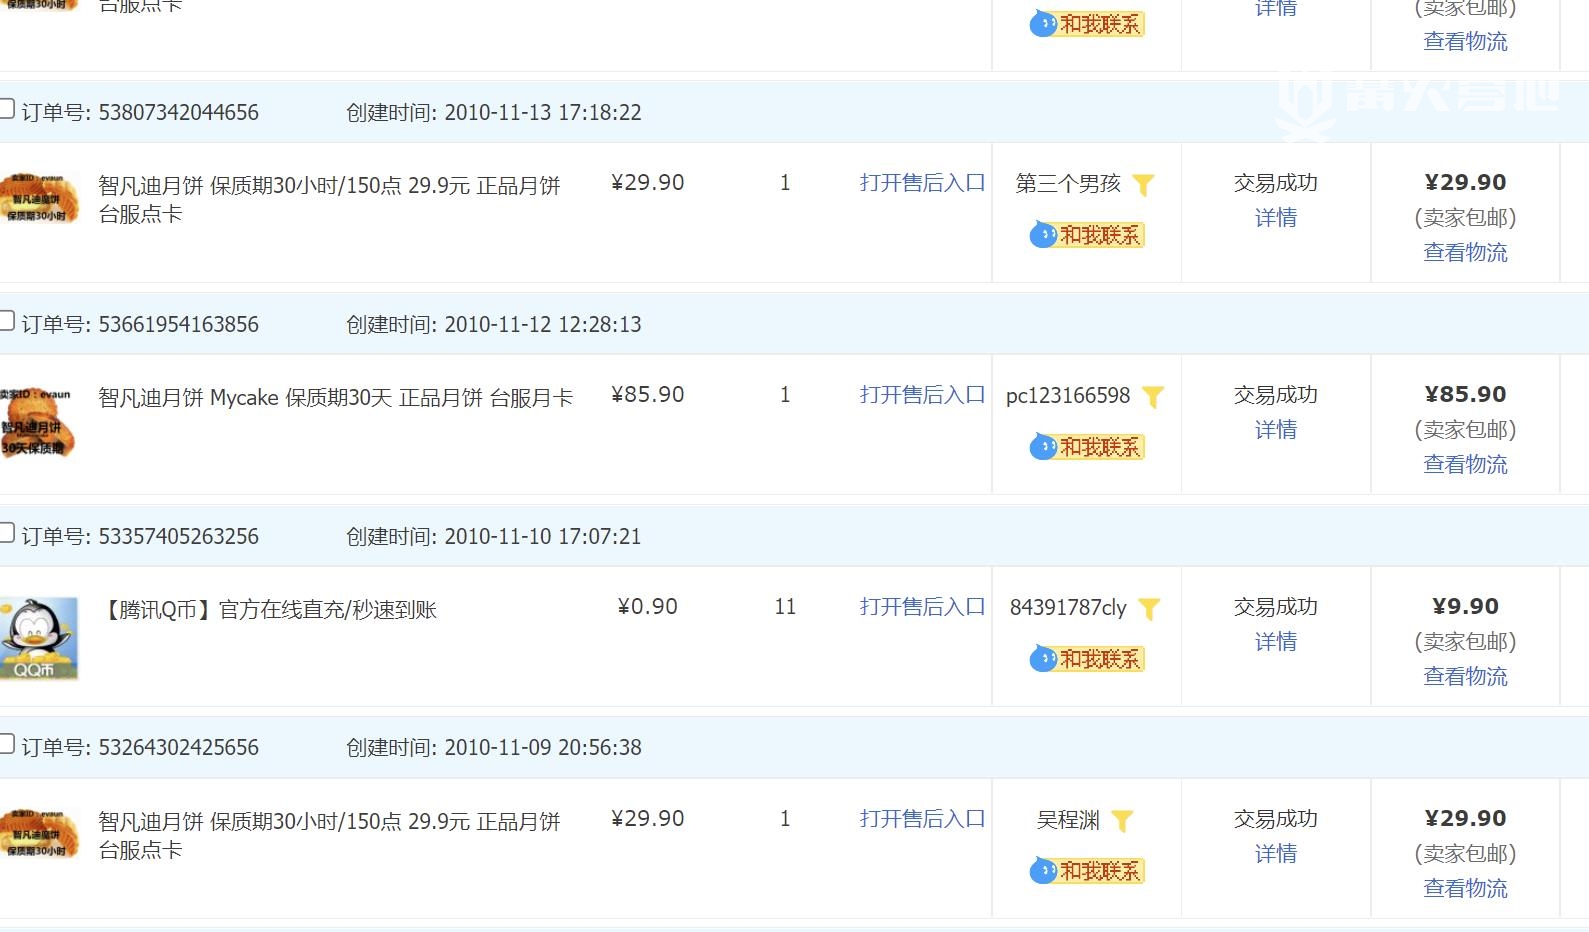Open the QQ币 penguin product thumbnail

pos(39,639)
